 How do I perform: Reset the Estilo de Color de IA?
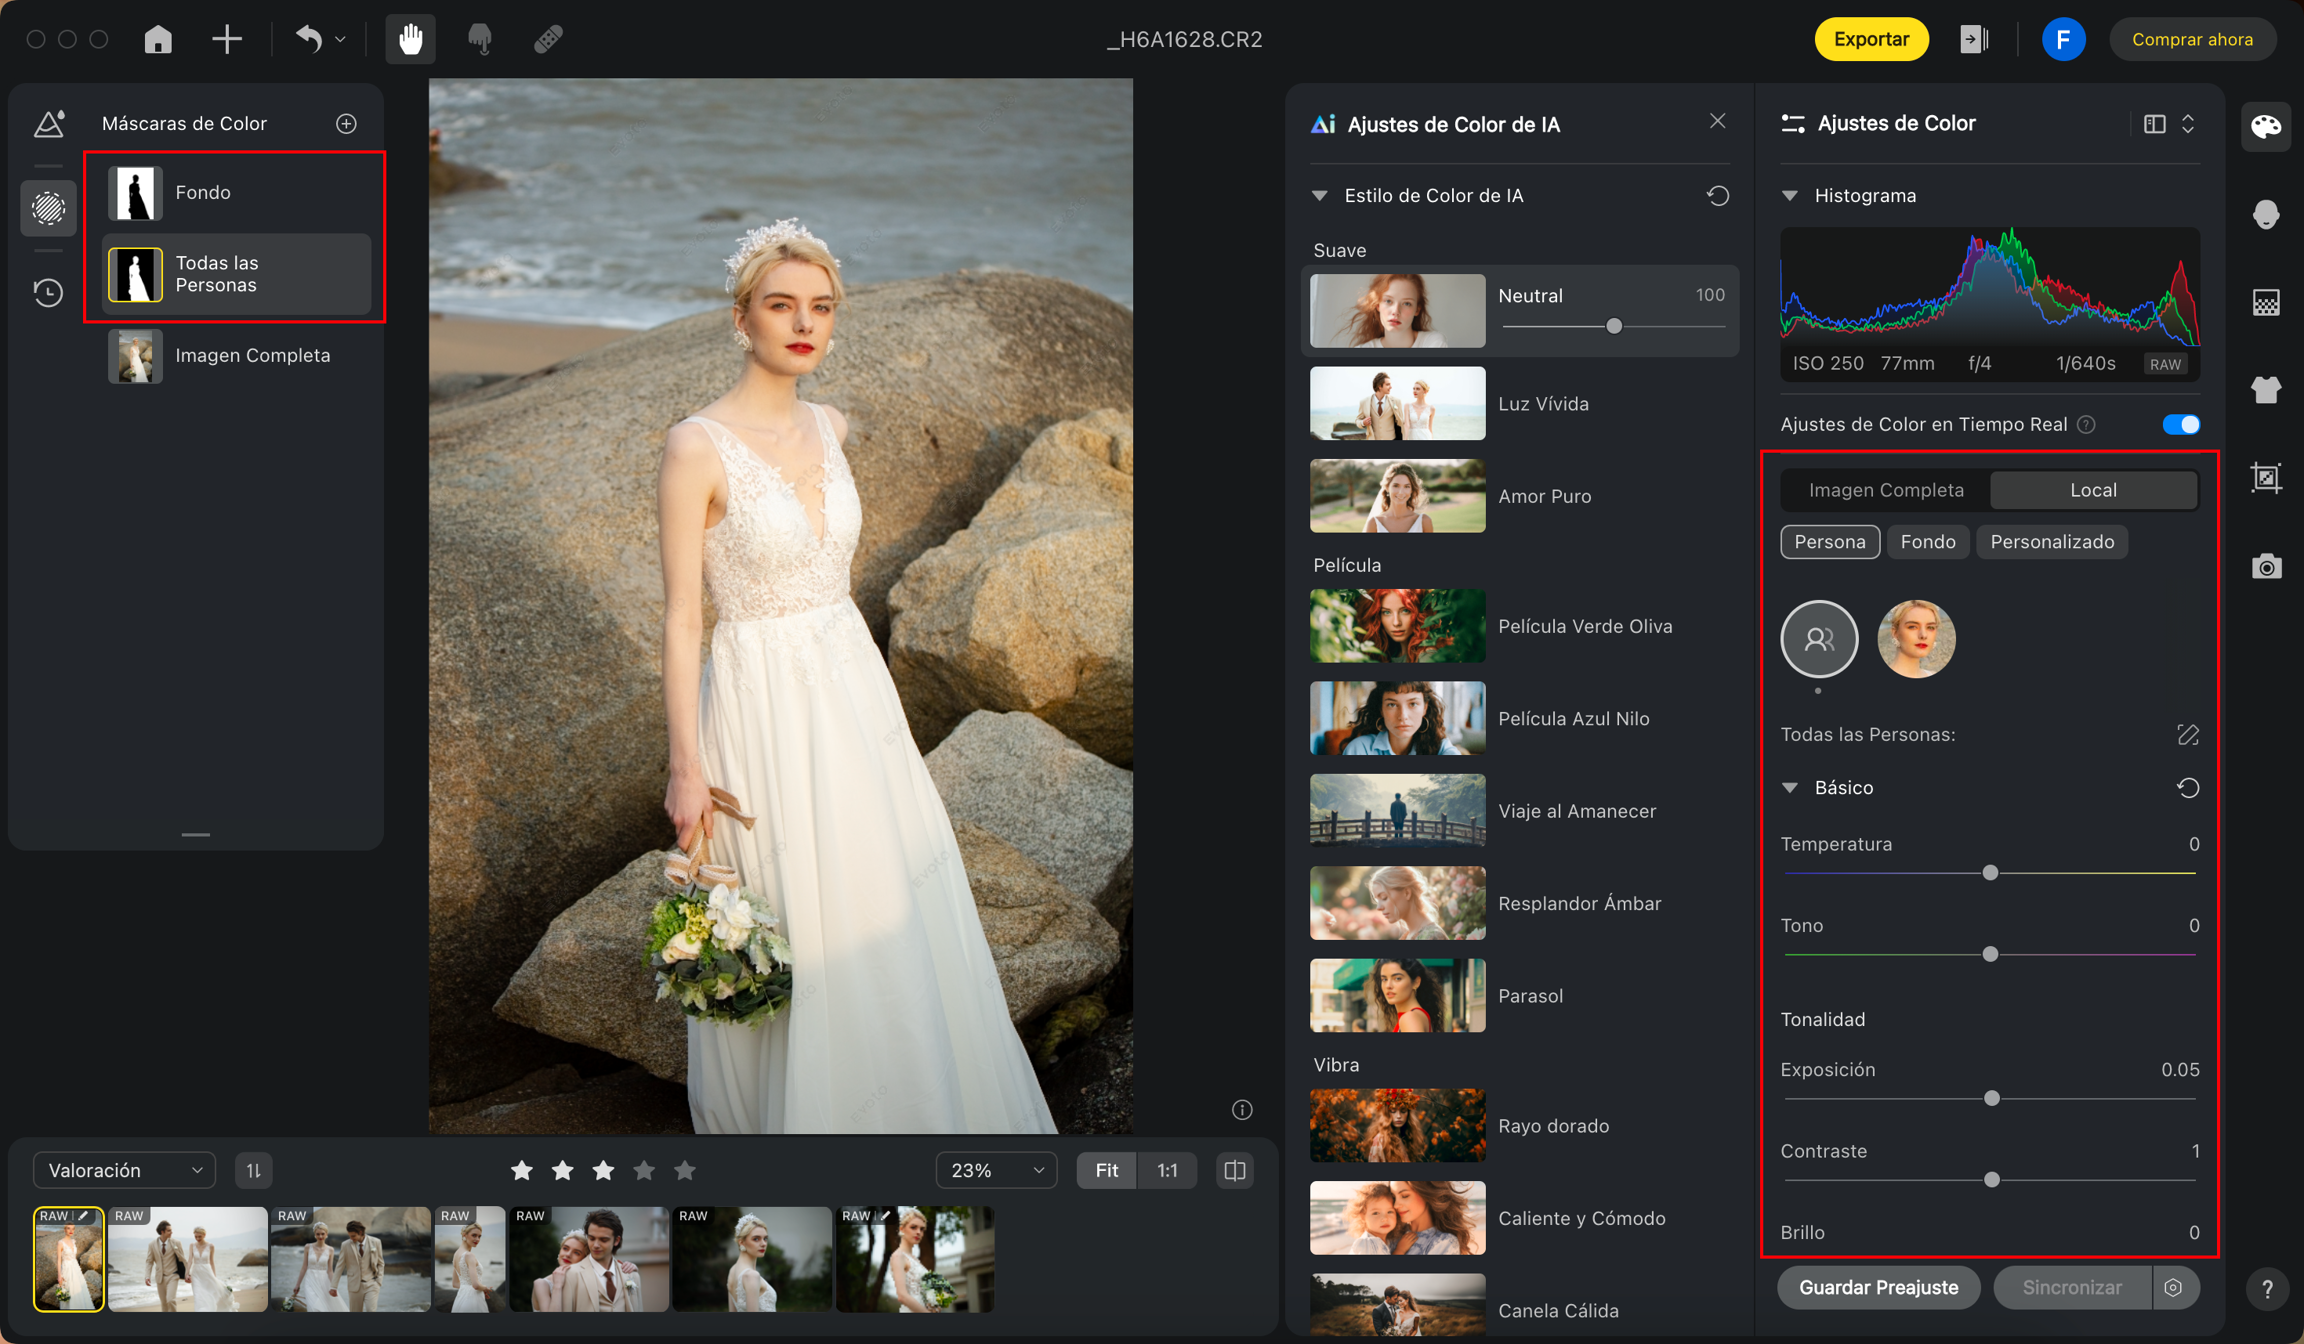point(1717,195)
